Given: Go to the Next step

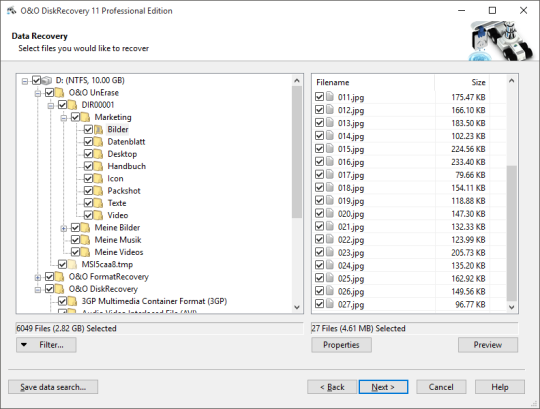Looking at the screenshot, I should 383,387.
